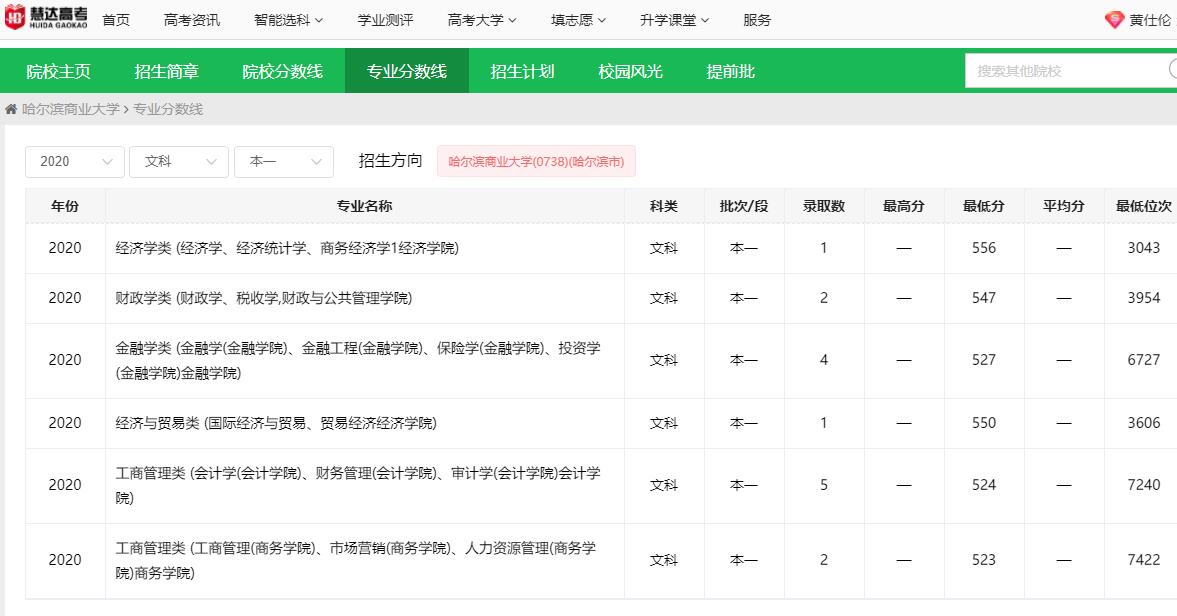Open the 2020 year dropdown
This screenshot has width=1177, height=616.
[75, 162]
